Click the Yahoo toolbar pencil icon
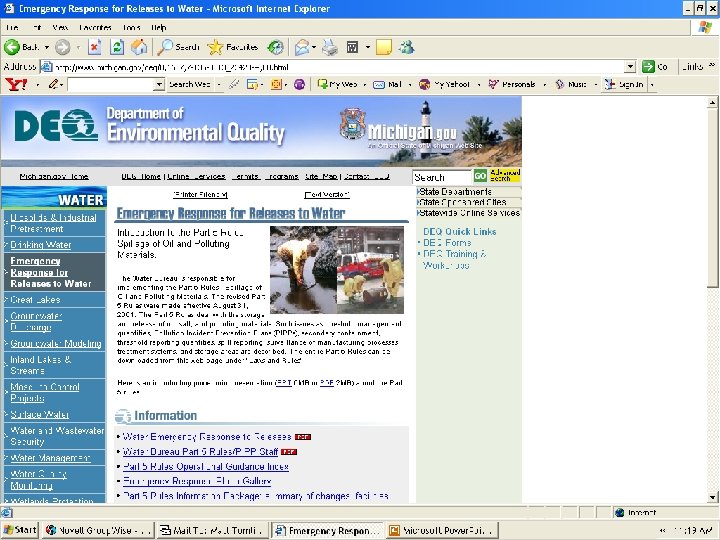This screenshot has height=540, width=720. [x=54, y=84]
